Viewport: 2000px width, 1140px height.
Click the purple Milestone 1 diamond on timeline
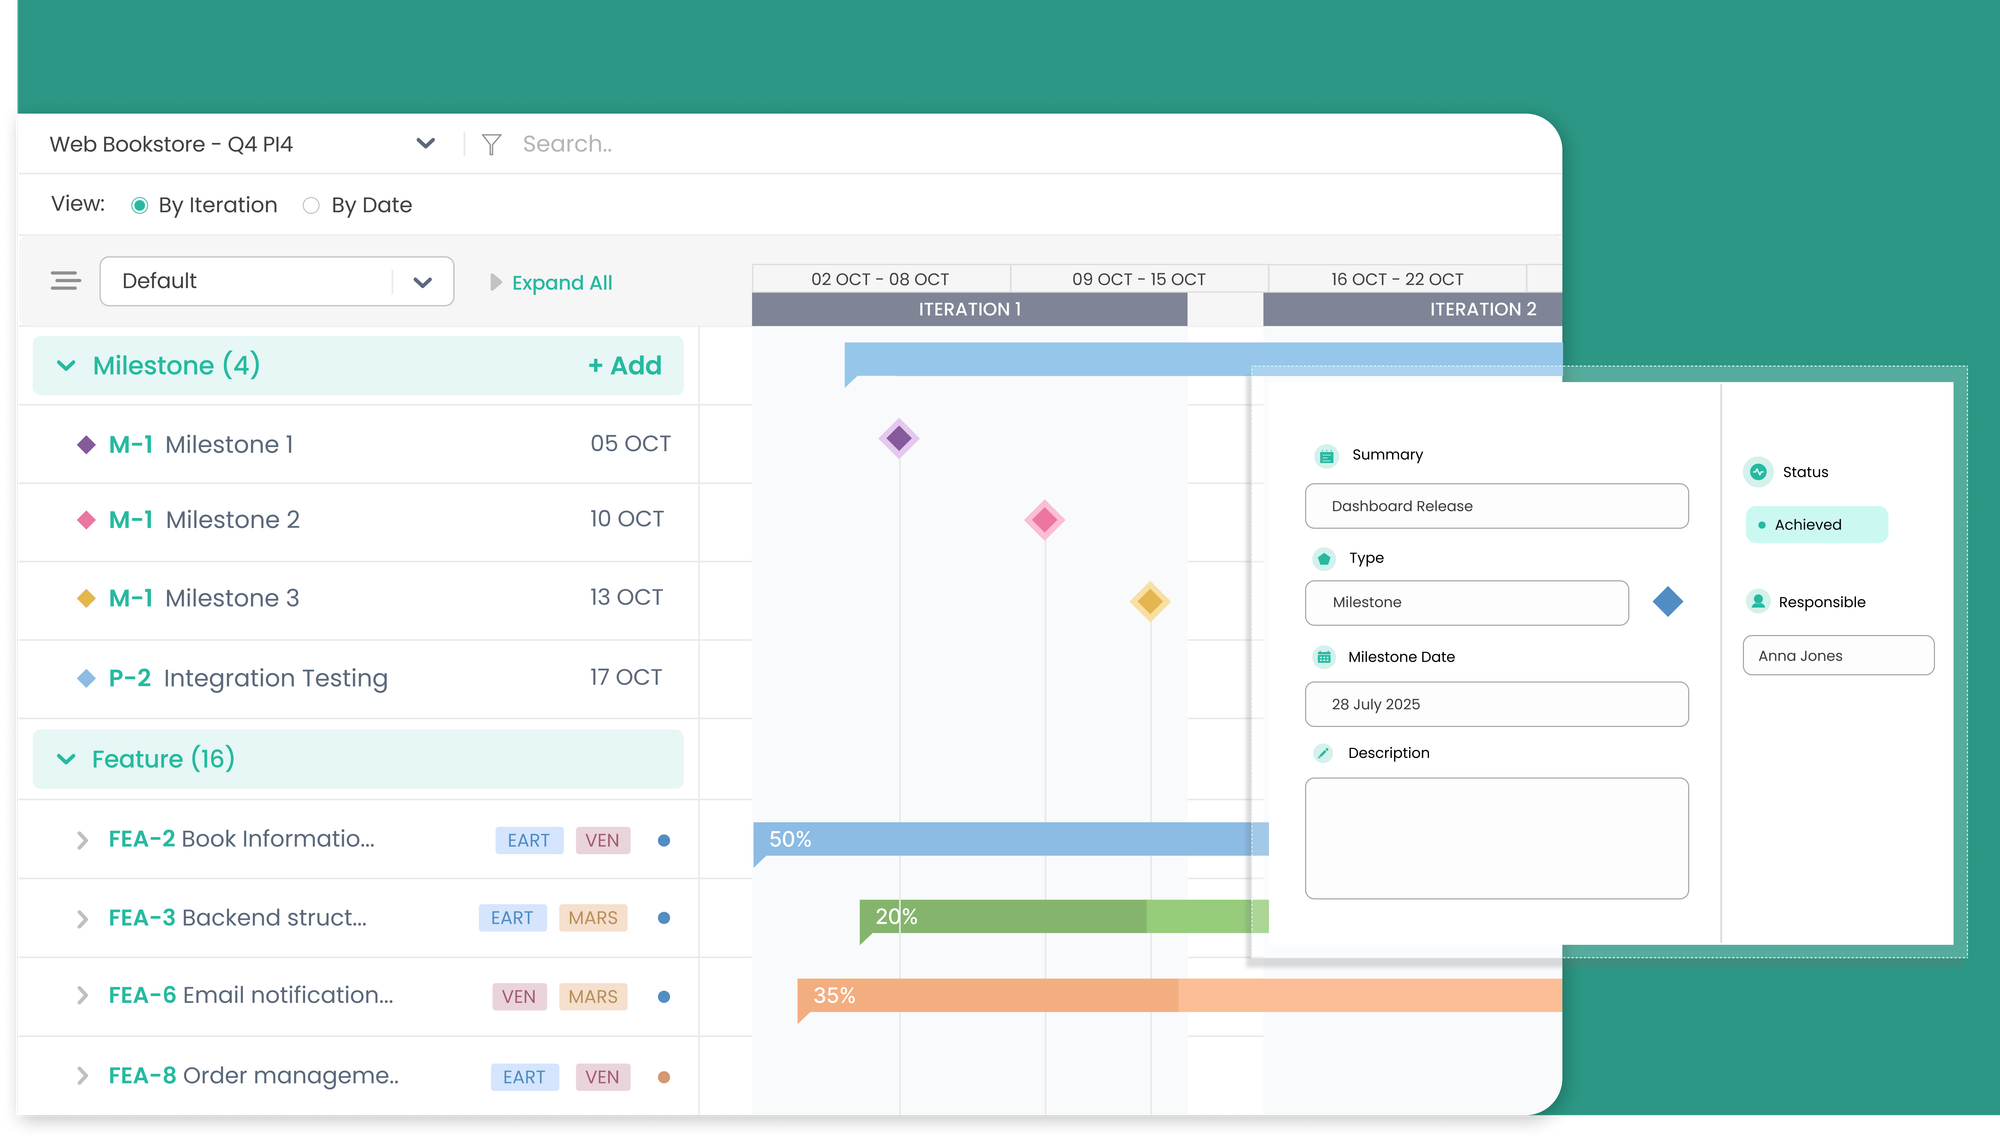[x=899, y=438]
